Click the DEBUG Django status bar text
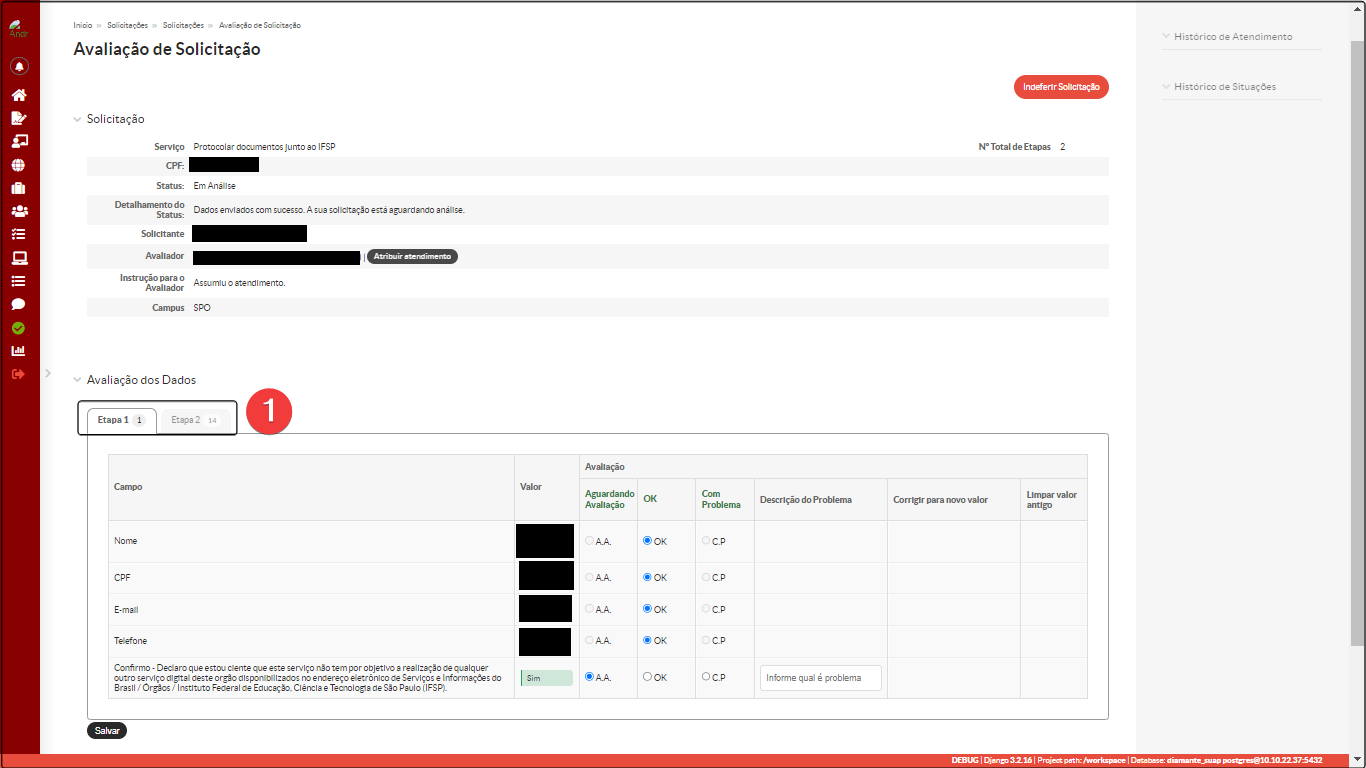1366x768 pixels. pos(1138,761)
